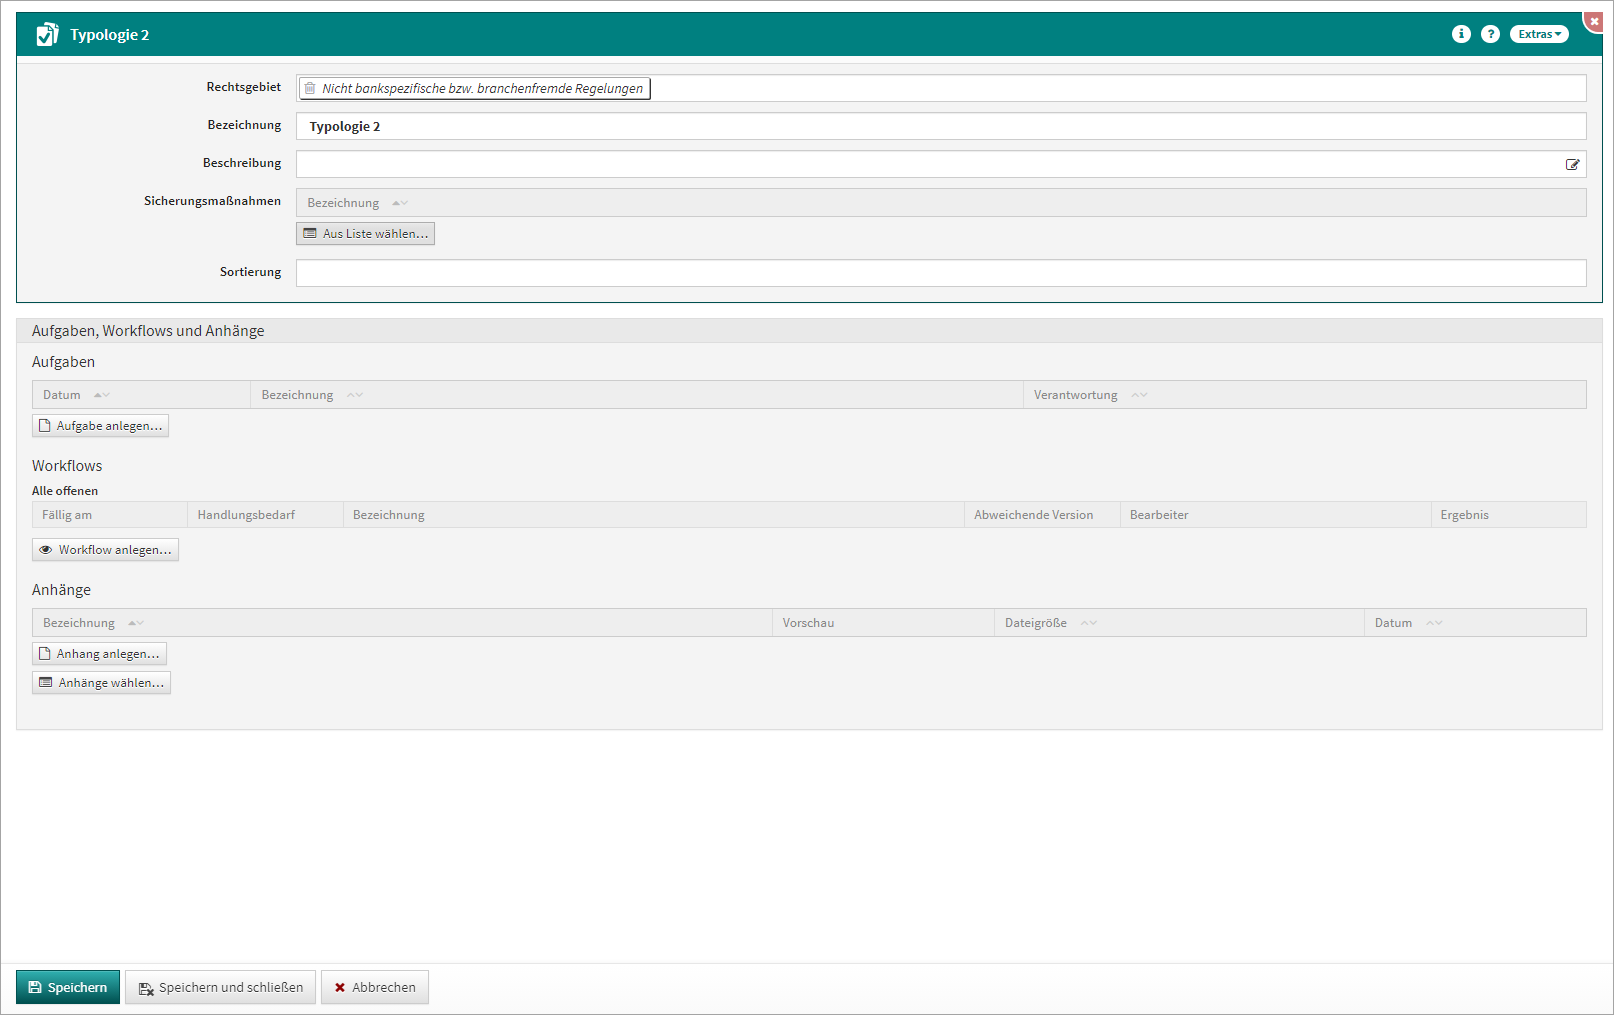
Task: Click Speichern und schließen
Action: [220, 987]
